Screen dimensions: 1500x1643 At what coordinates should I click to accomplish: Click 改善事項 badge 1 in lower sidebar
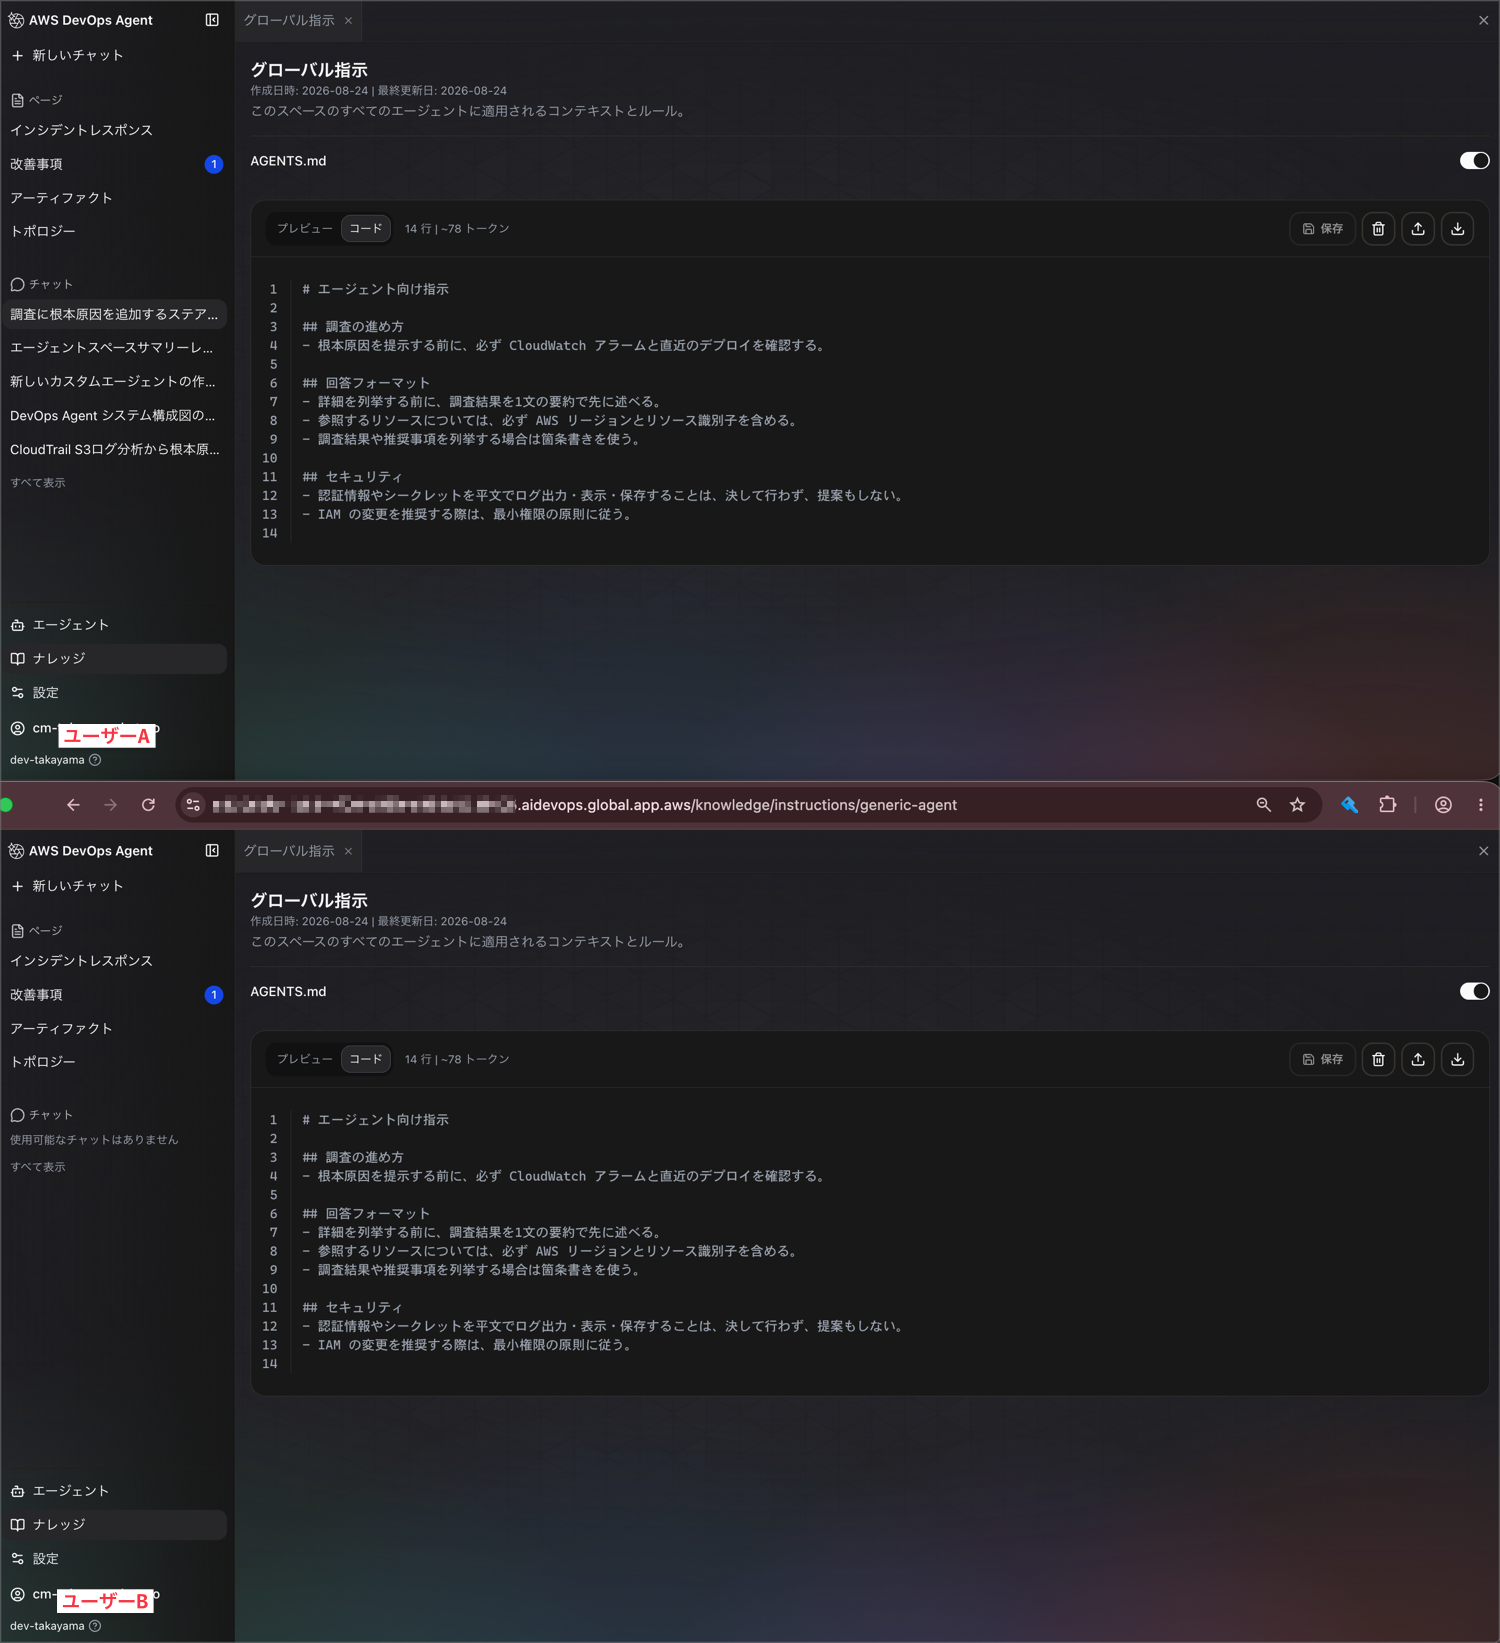click(214, 995)
